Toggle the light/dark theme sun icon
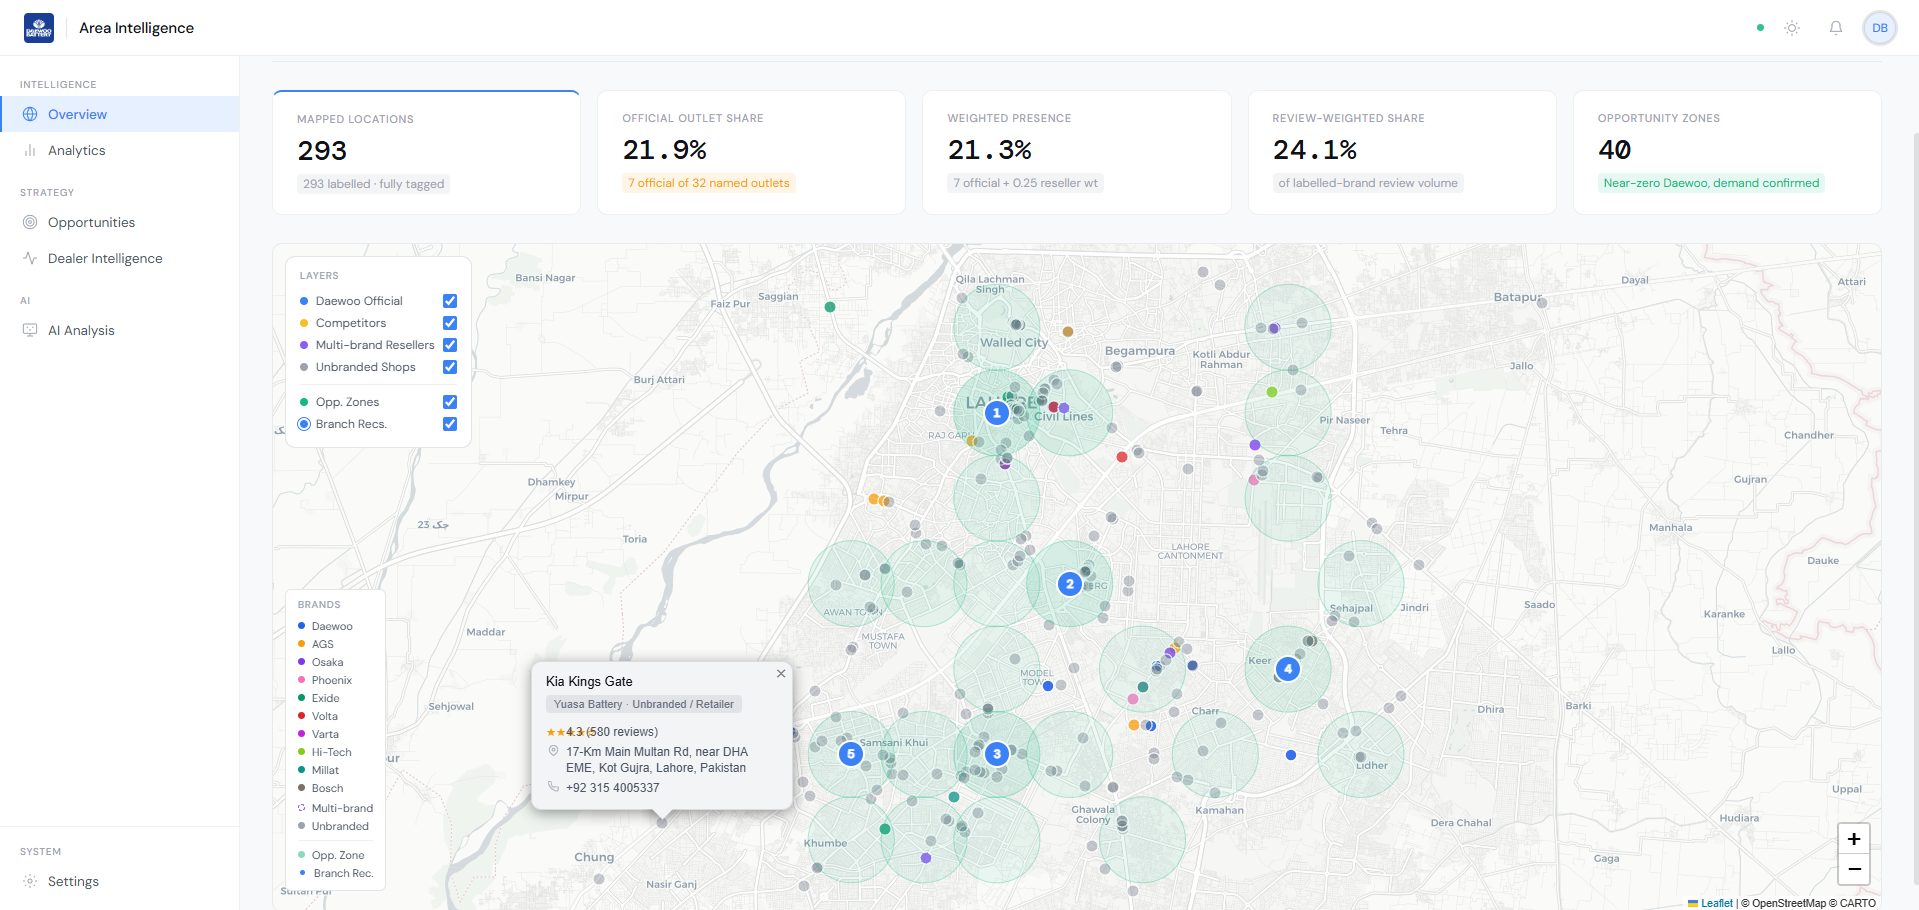 1792,28
